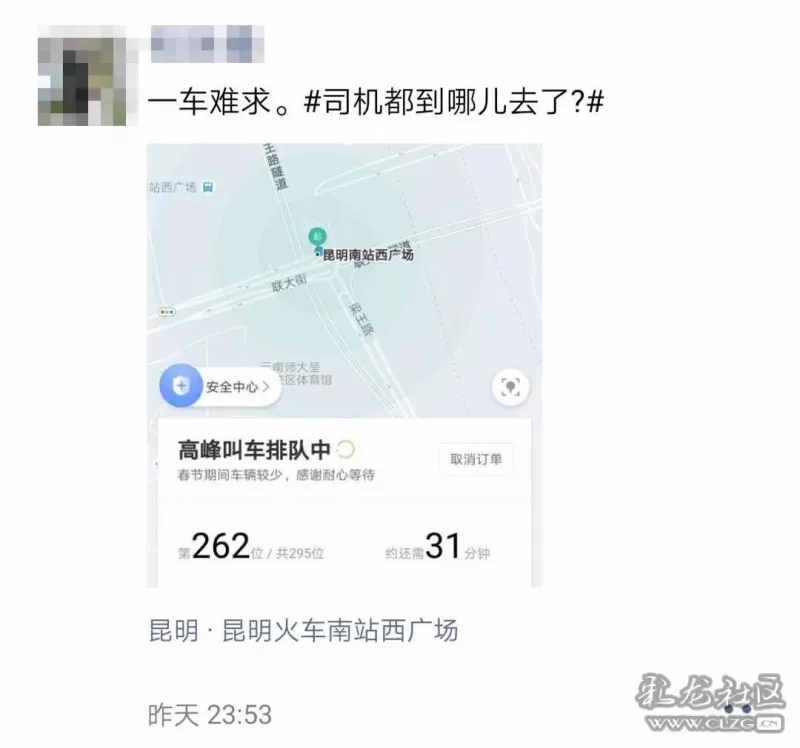Click the 取消订单 button
This screenshot has width=800, height=748.
click(x=476, y=459)
